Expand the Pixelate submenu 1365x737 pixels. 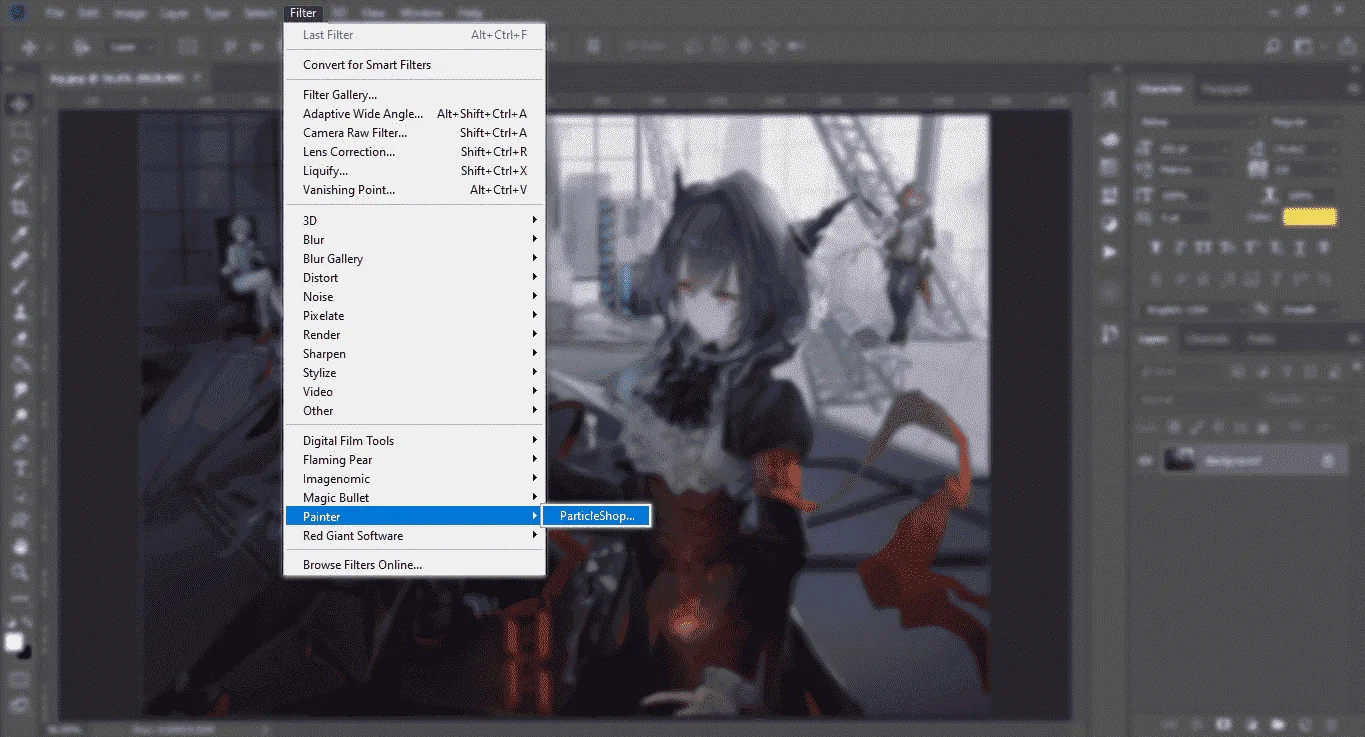coord(415,316)
